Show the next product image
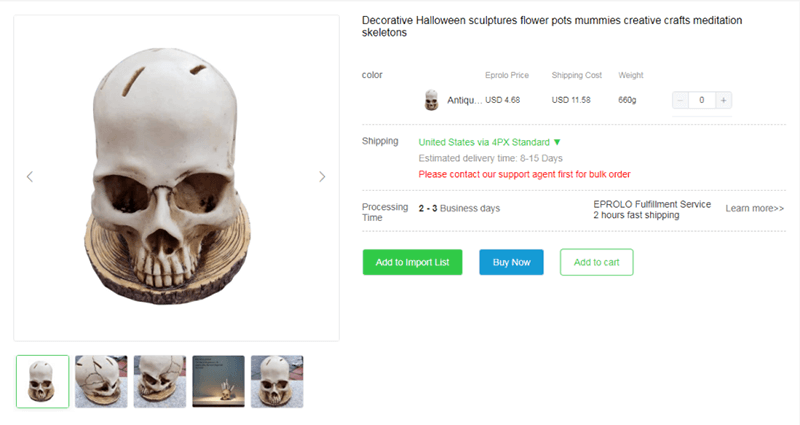800x425 pixels. click(322, 177)
